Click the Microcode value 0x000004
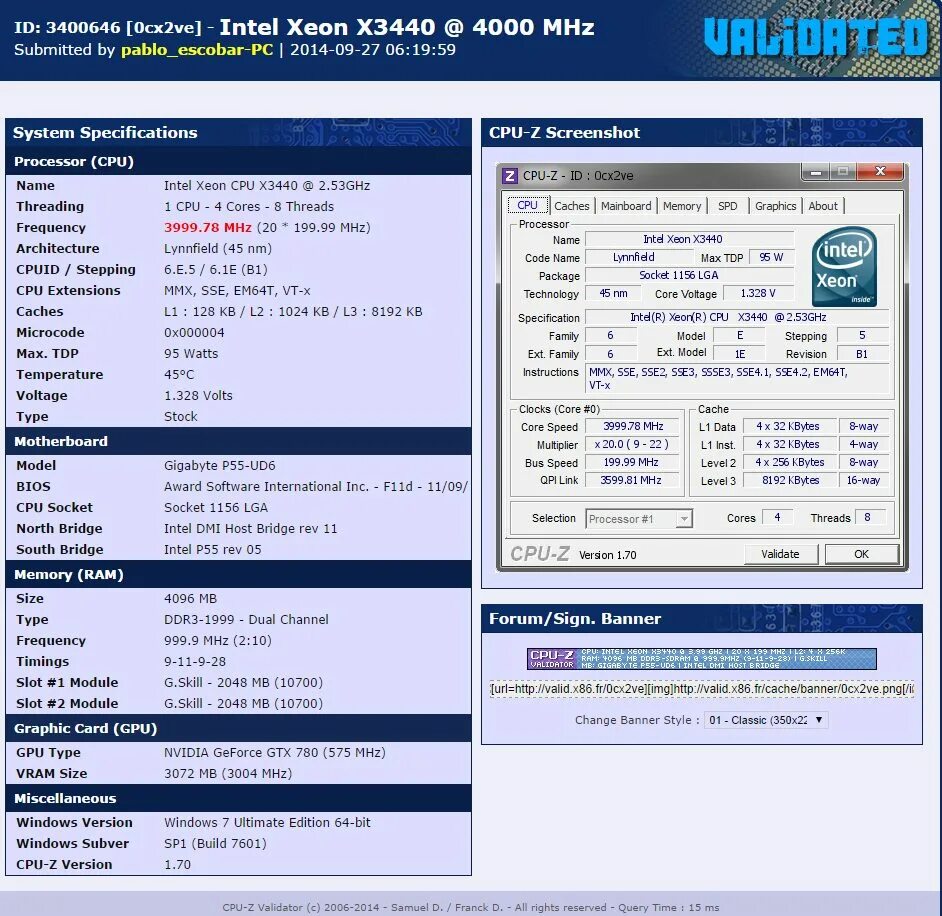Viewport: 942px width, 916px height. pyautogui.click(x=194, y=333)
